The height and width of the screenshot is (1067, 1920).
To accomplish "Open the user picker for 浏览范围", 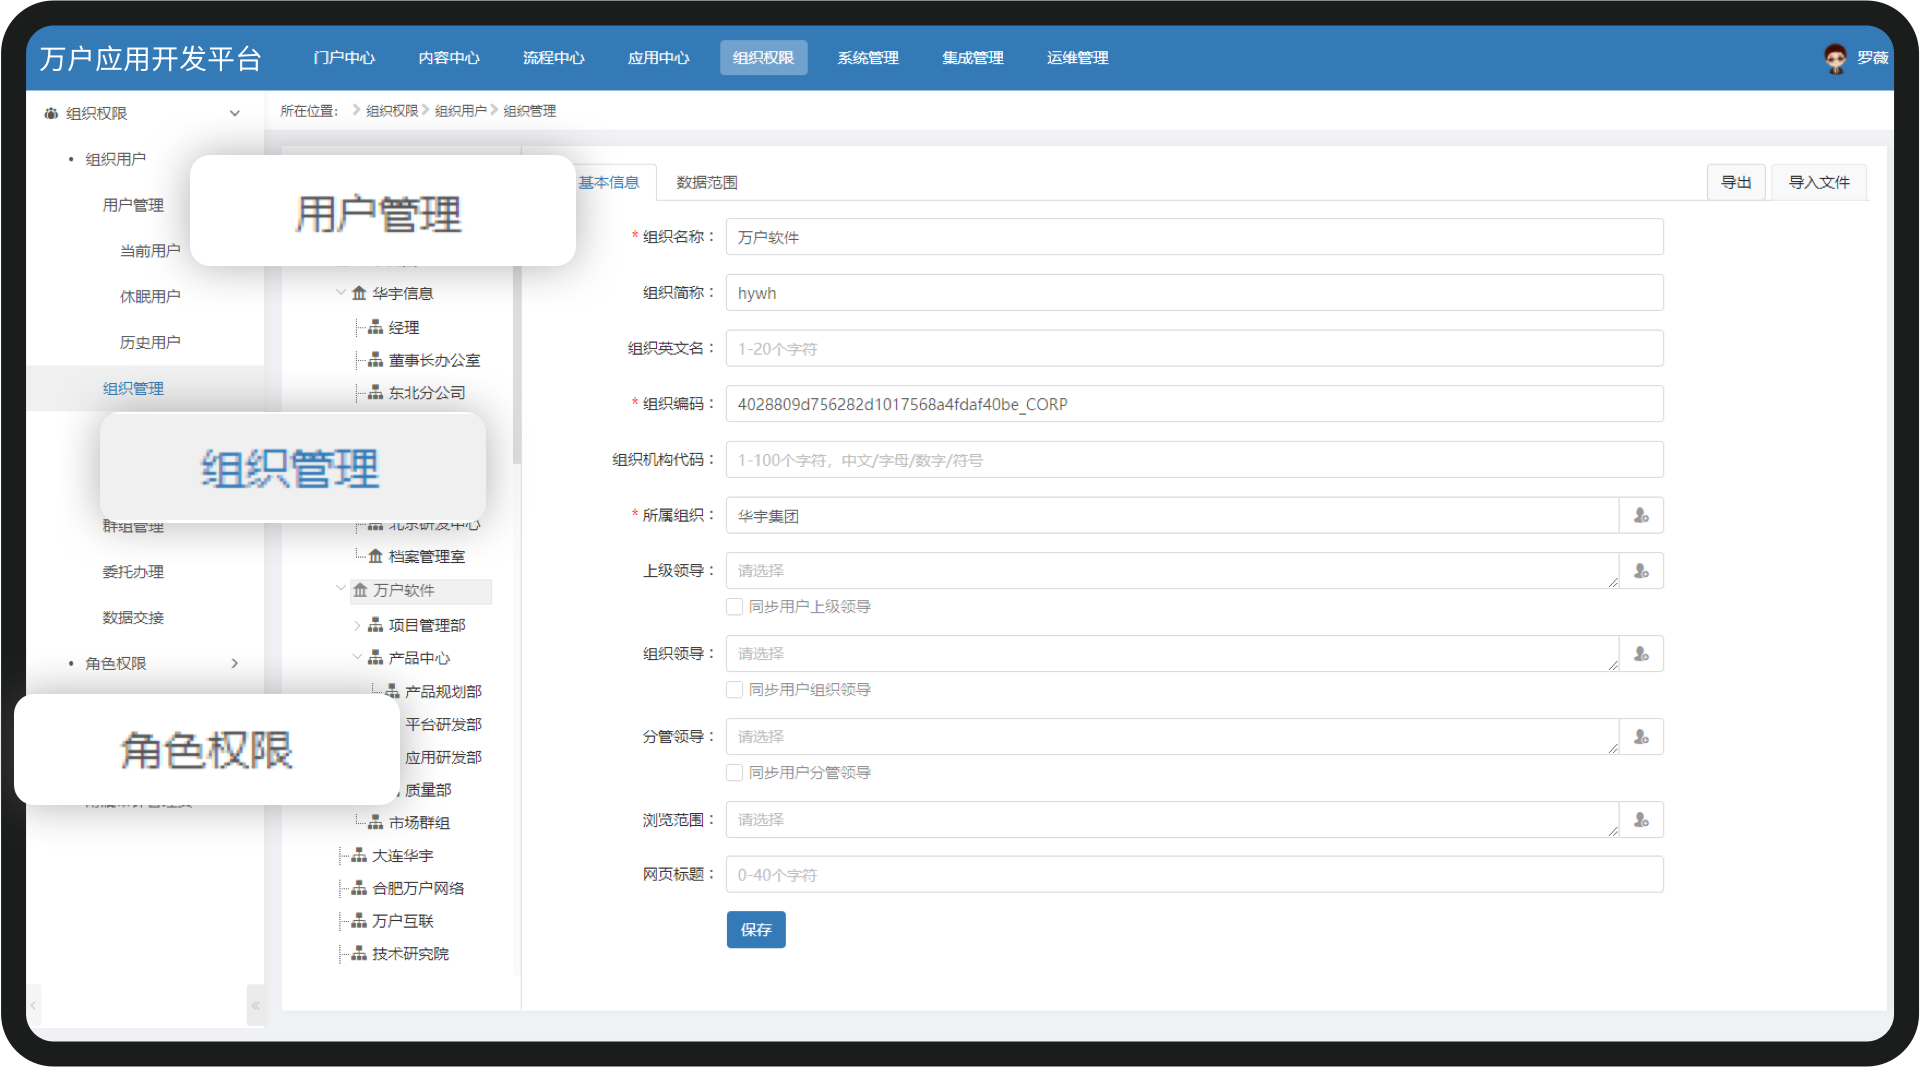I will pos(1641,820).
